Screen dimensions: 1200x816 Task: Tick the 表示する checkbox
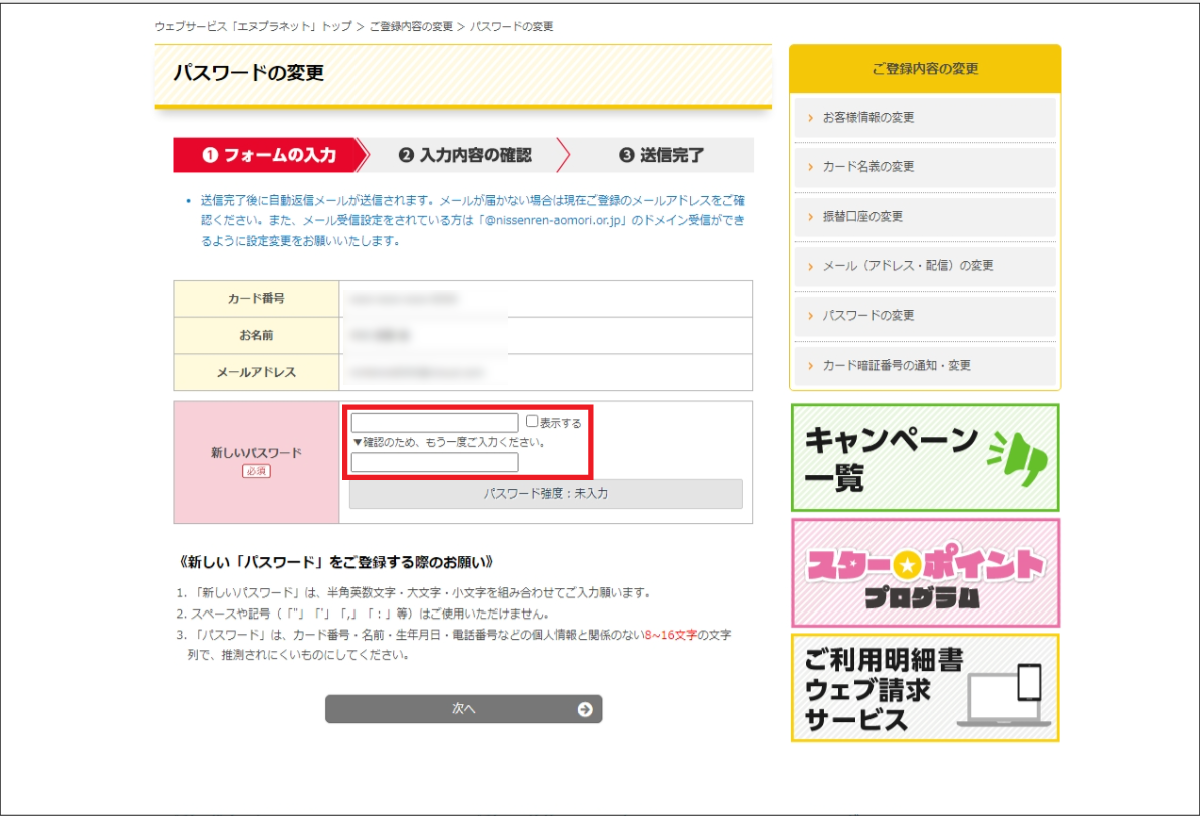[532, 422]
